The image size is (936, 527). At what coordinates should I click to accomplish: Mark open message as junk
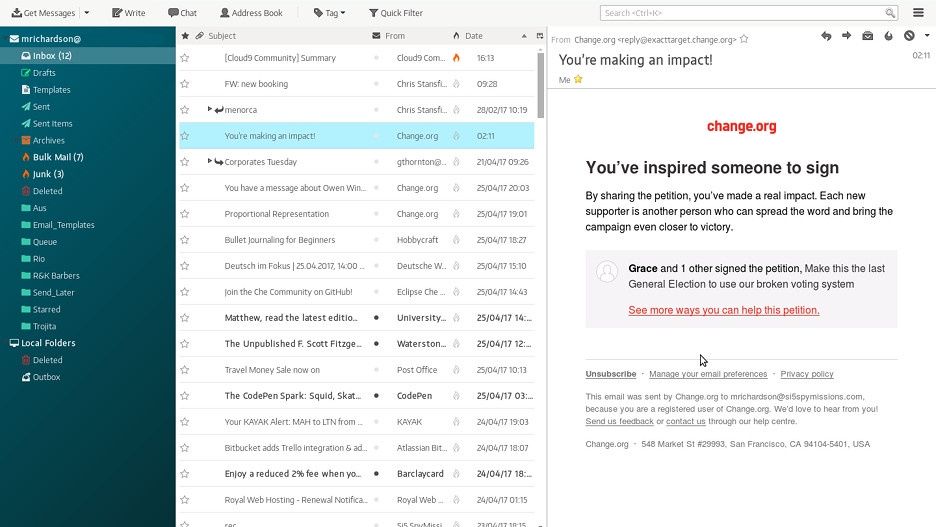[x=888, y=36]
